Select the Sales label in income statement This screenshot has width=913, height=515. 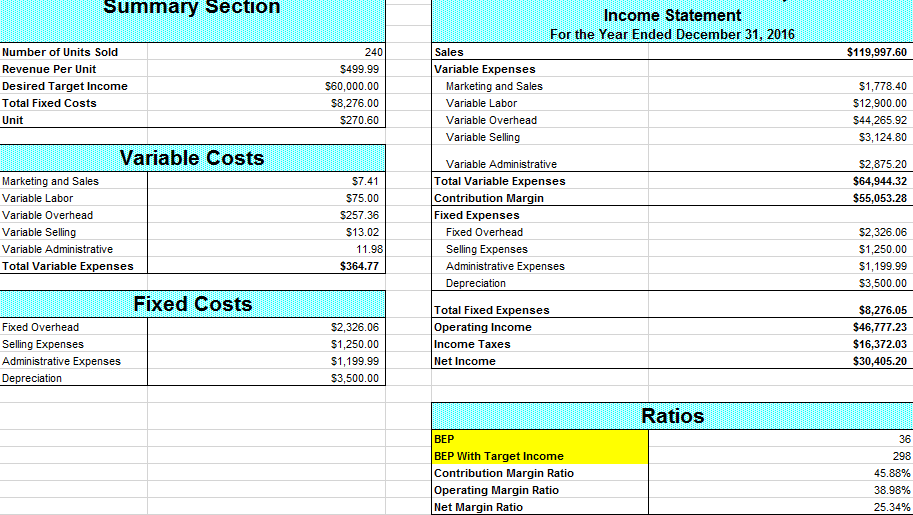449,52
